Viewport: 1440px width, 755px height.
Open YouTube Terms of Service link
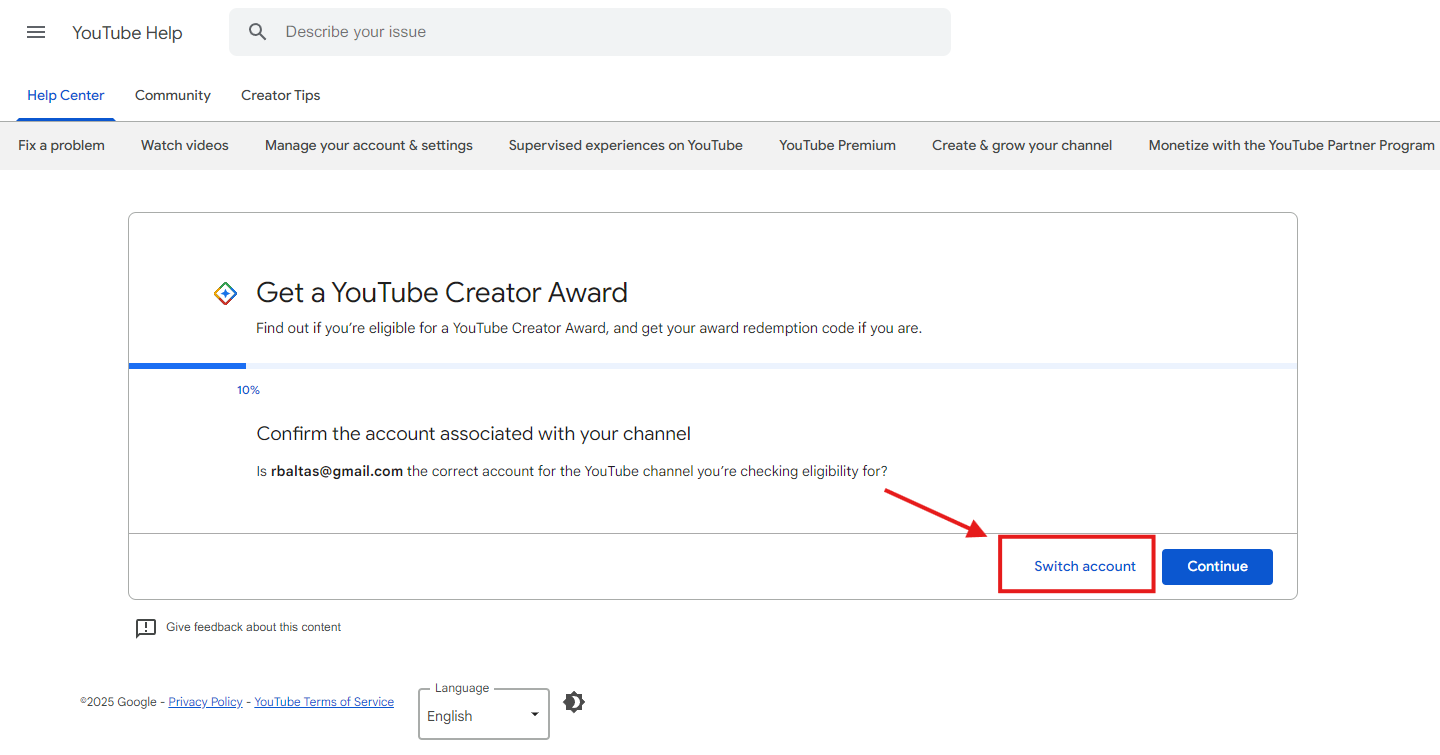324,702
